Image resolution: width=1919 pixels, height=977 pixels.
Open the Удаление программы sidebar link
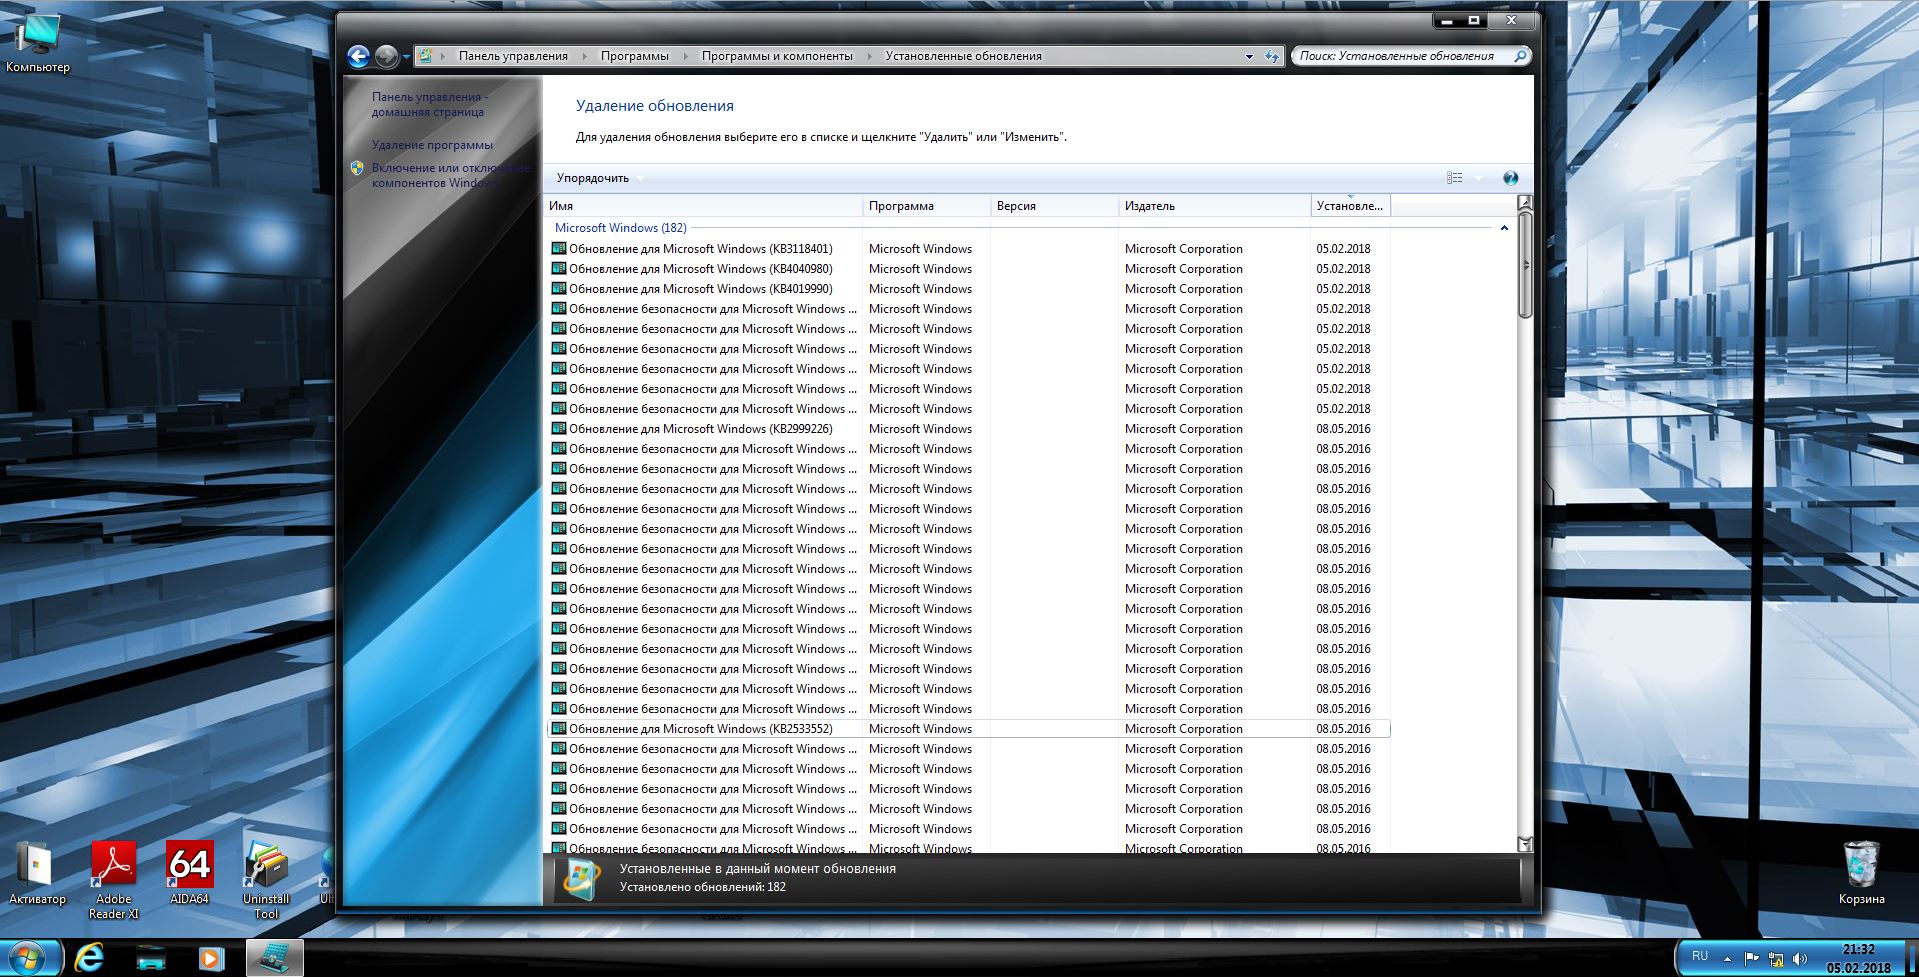click(x=432, y=145)
